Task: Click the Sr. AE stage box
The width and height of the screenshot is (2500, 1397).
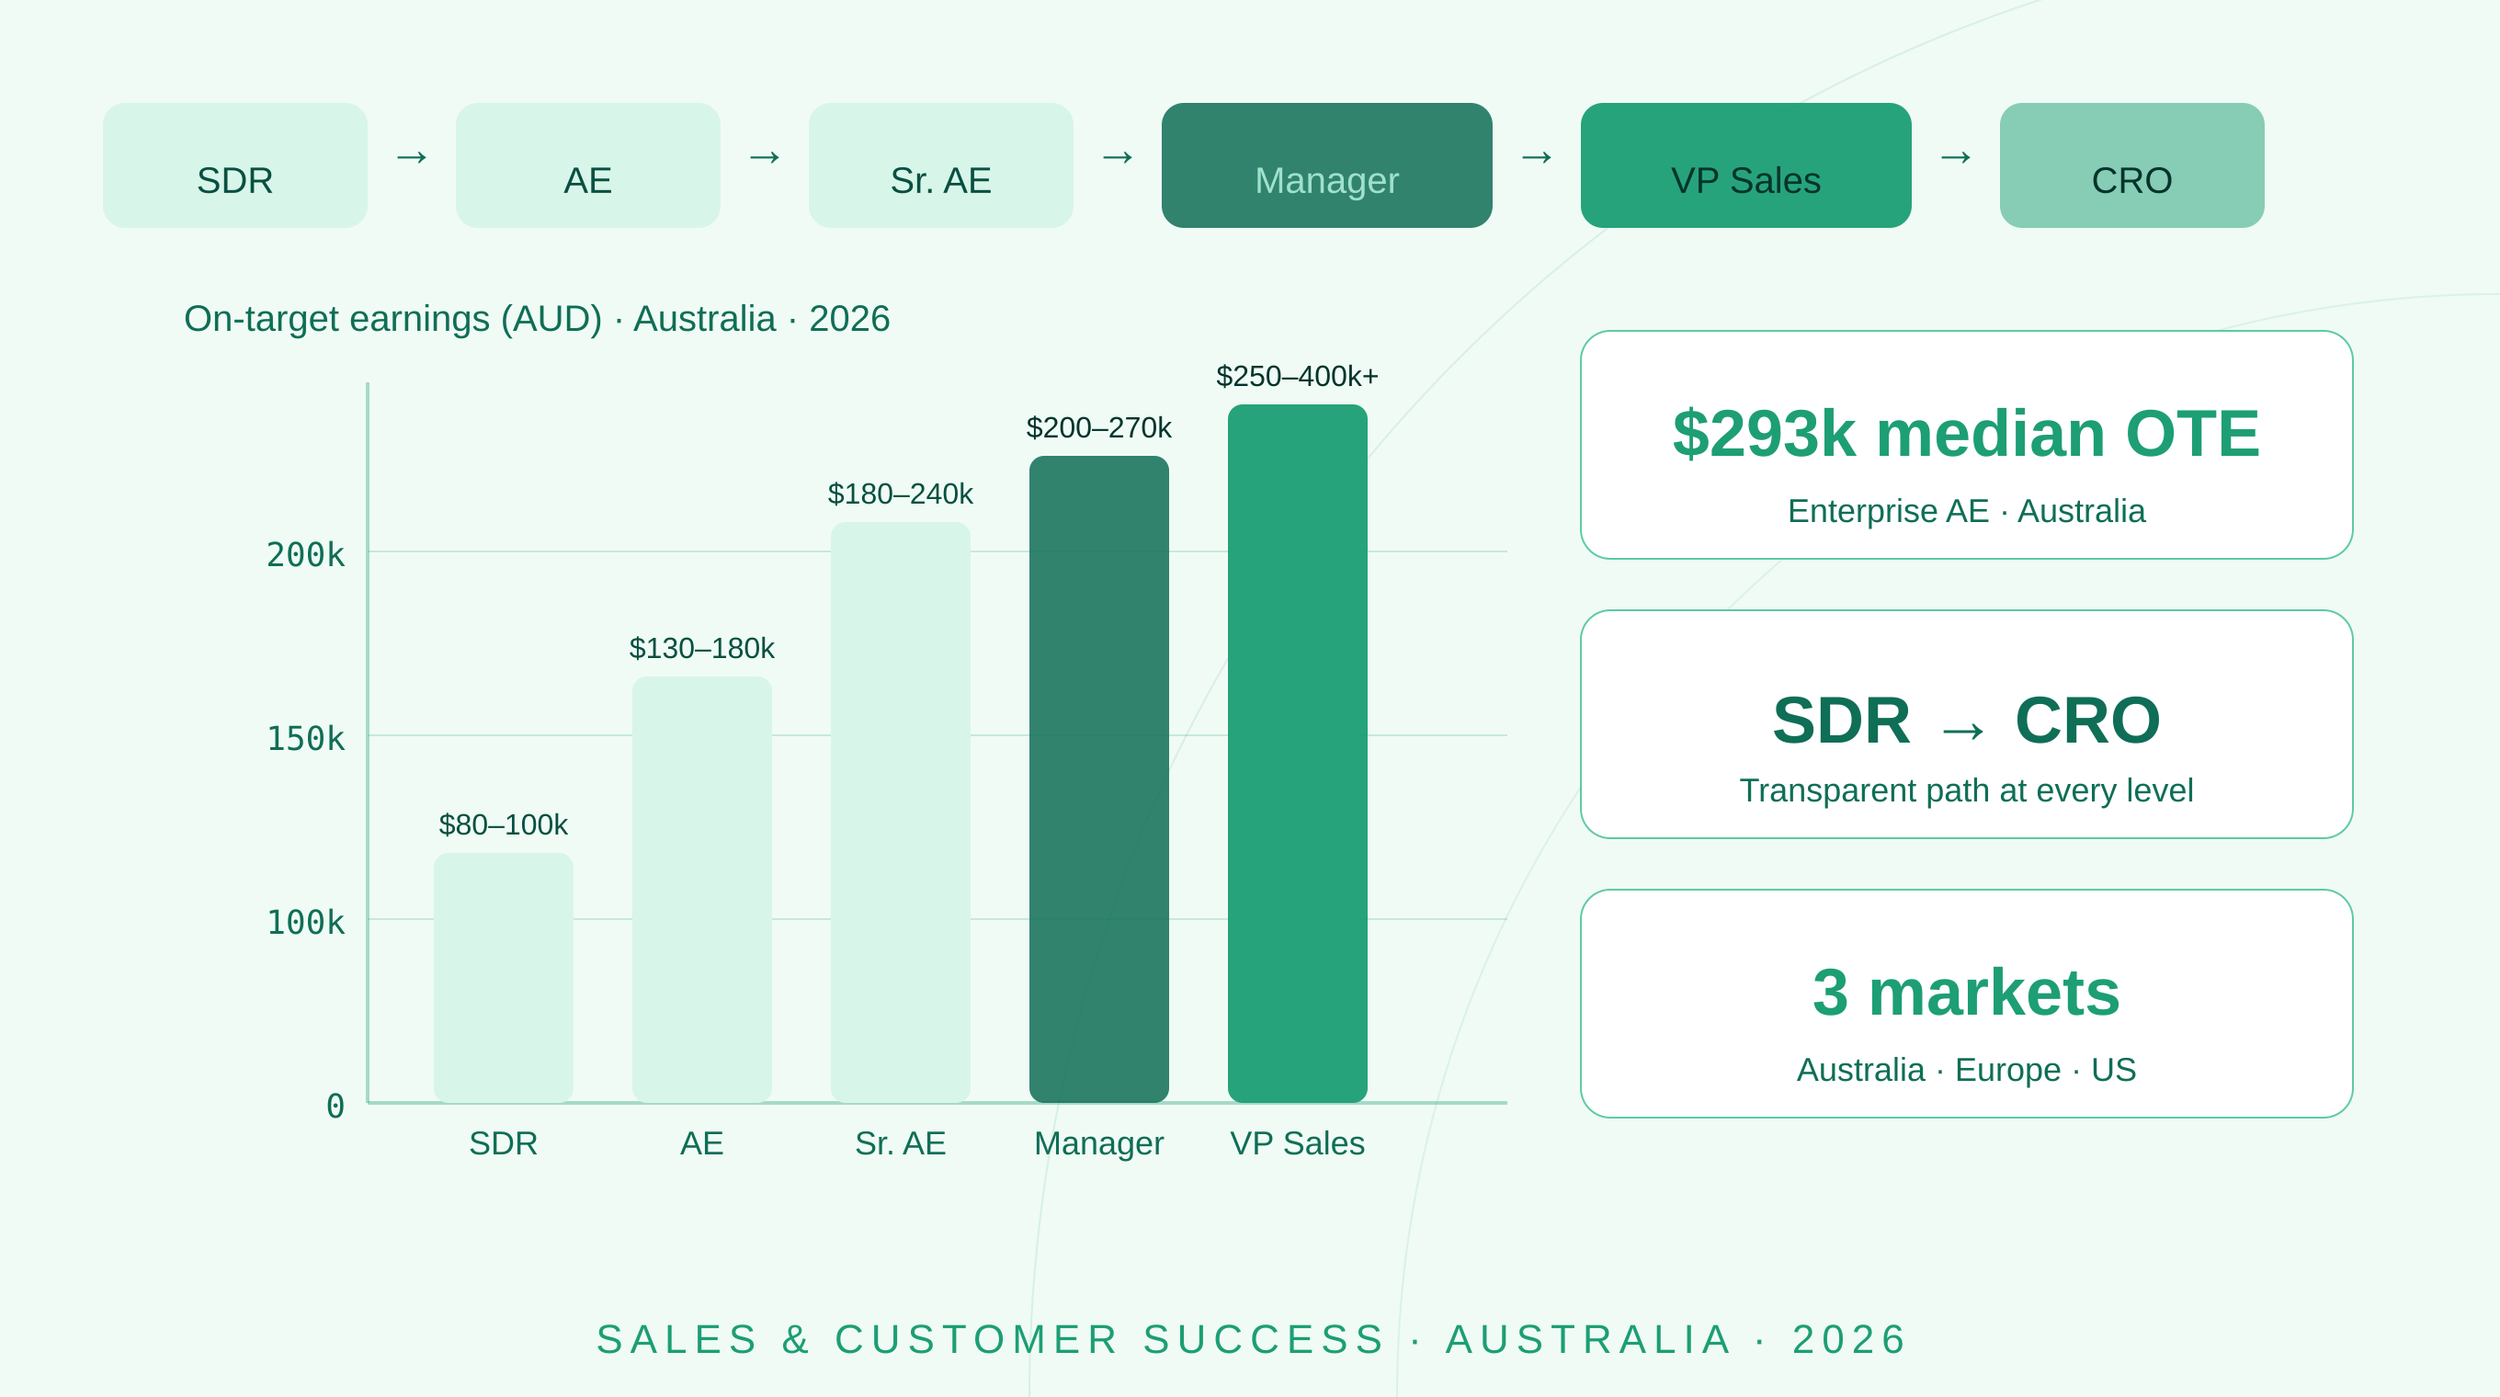Action: tap(940, 165)
